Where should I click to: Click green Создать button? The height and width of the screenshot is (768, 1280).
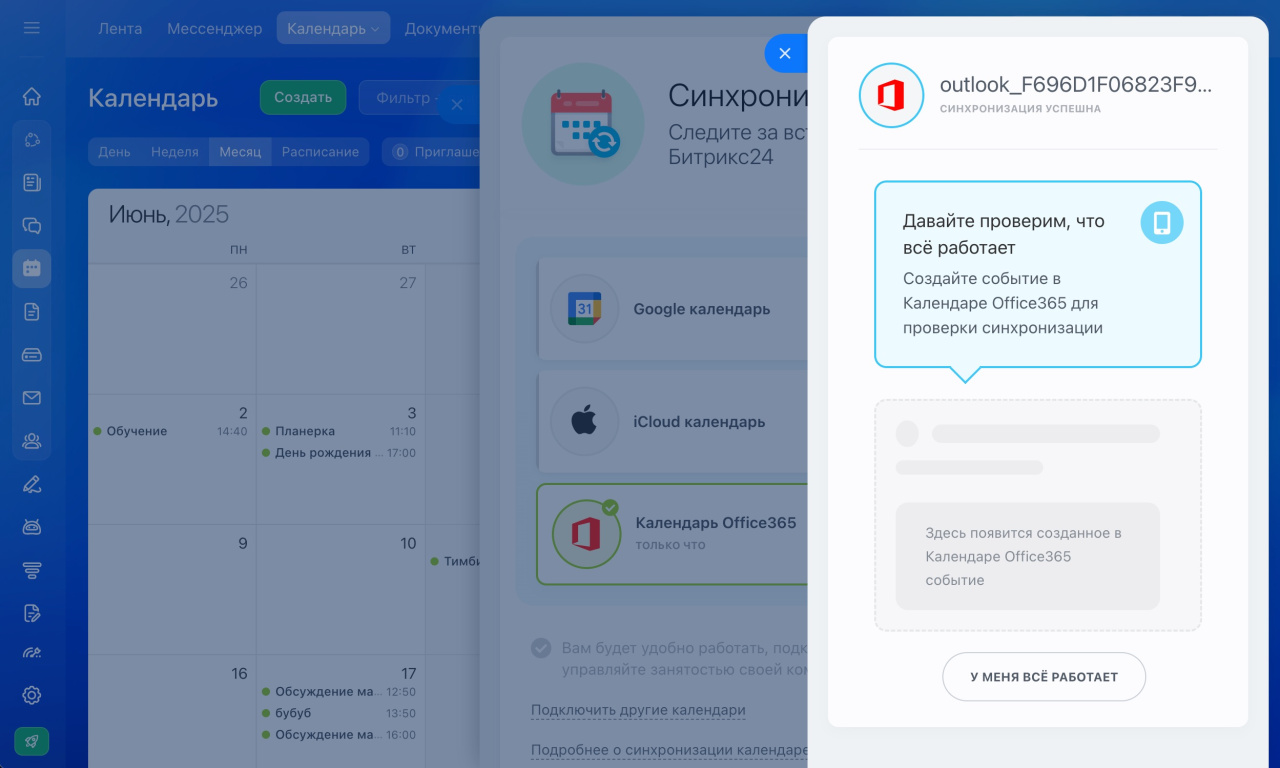point(303,97)
